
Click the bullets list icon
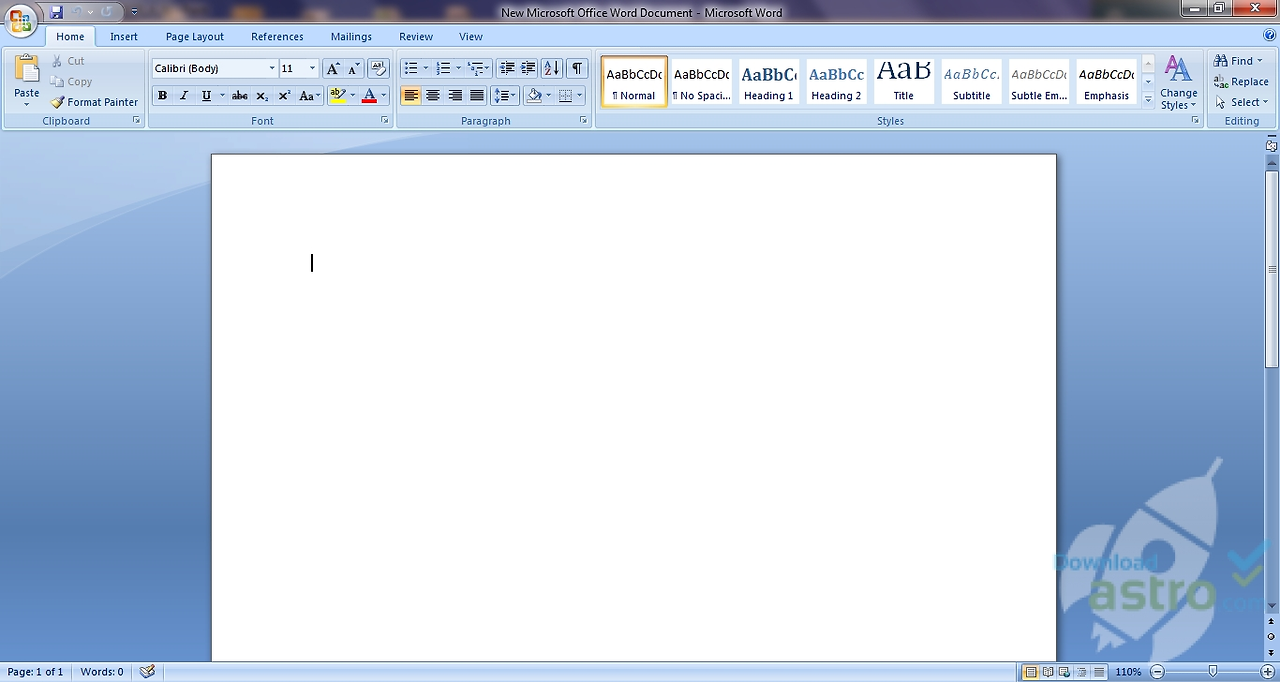coord(413,68)
